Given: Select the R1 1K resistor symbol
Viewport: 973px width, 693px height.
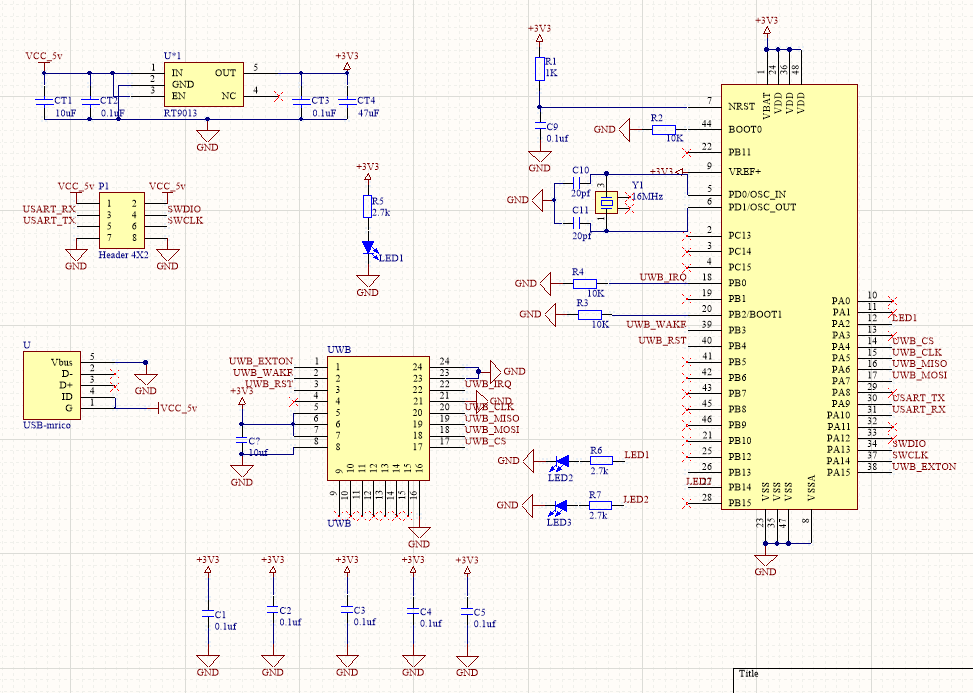Looking at the screenshot, I should click(x=539, y=69).
